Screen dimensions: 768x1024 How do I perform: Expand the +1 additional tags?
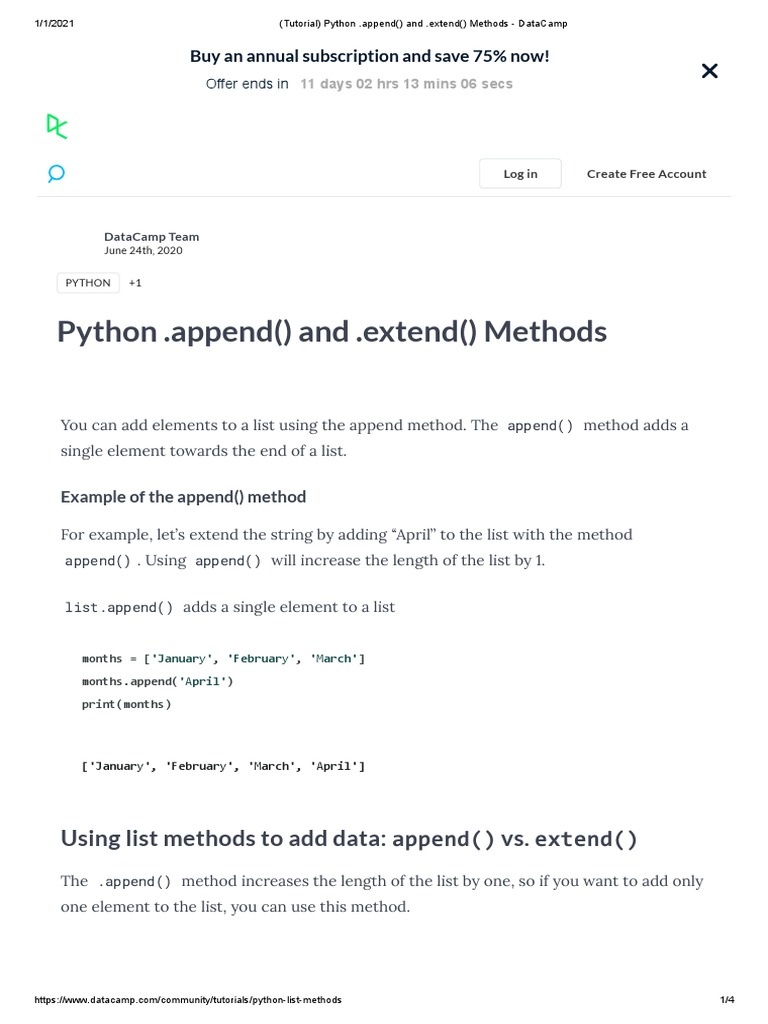click(x=135, y=283)
